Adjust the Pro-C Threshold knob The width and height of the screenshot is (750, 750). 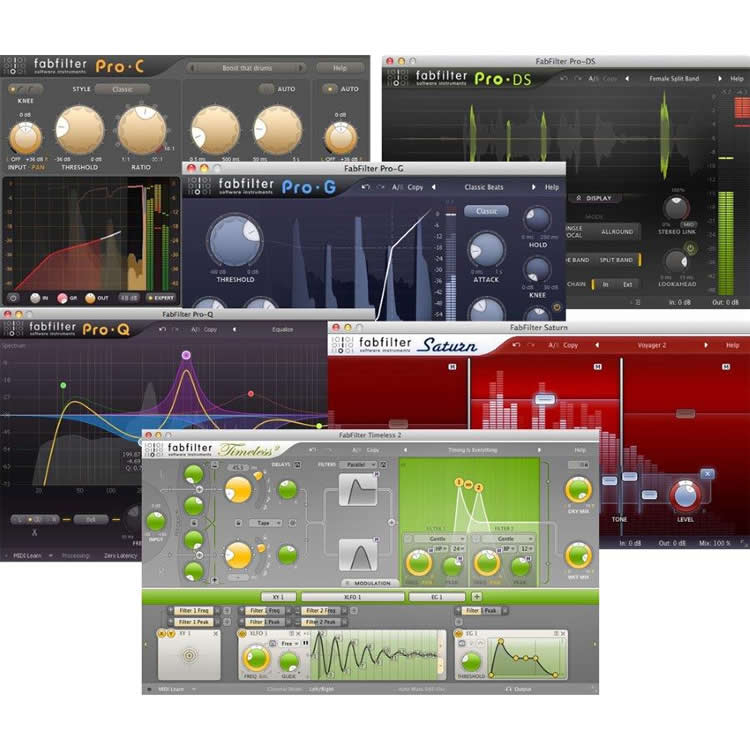80,130
